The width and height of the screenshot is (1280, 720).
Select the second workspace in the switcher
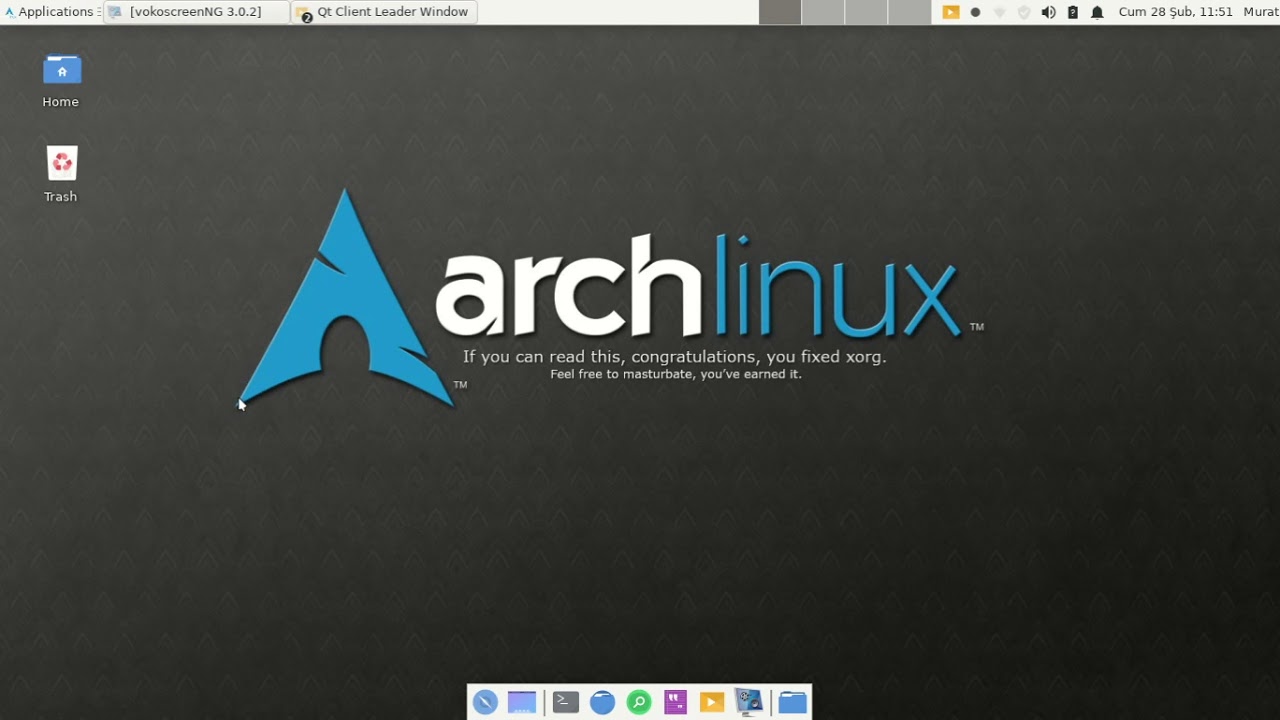[x=823, y=12]
